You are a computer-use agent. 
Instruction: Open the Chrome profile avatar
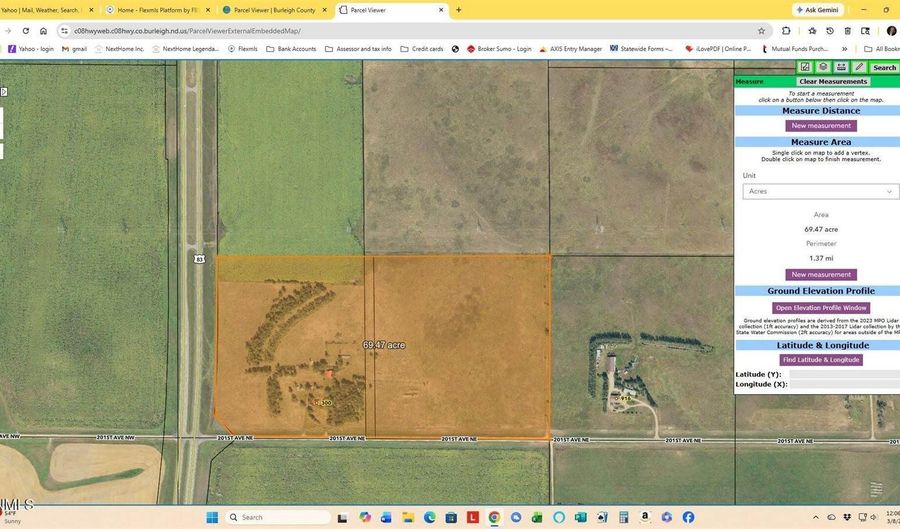coord(891,31)
